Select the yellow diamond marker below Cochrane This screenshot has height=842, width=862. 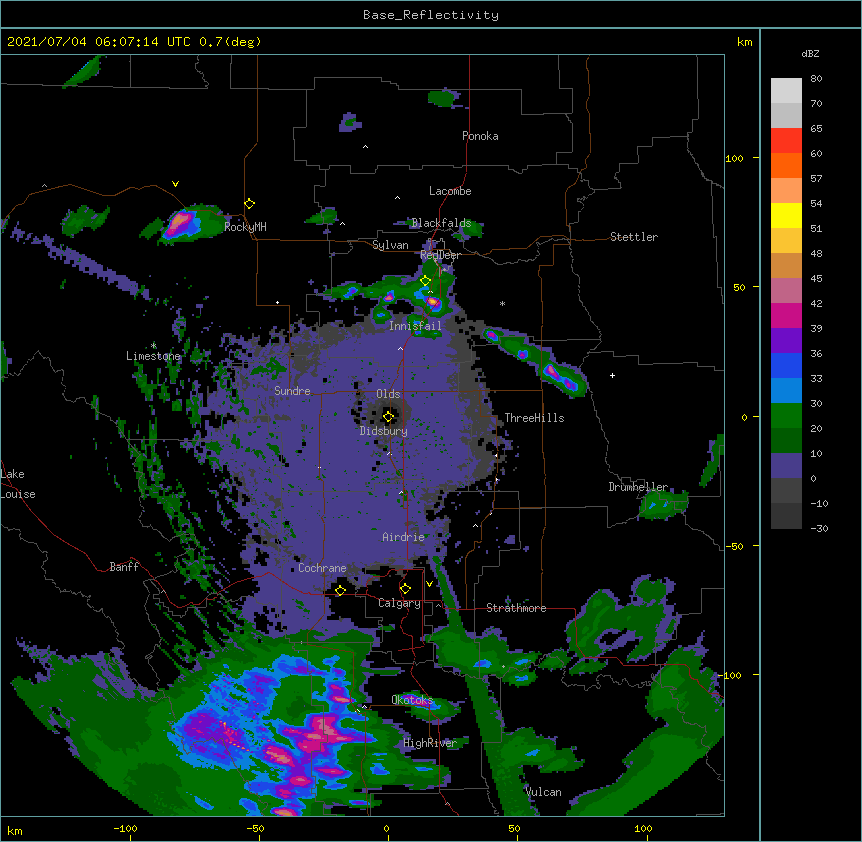(340, 590)
